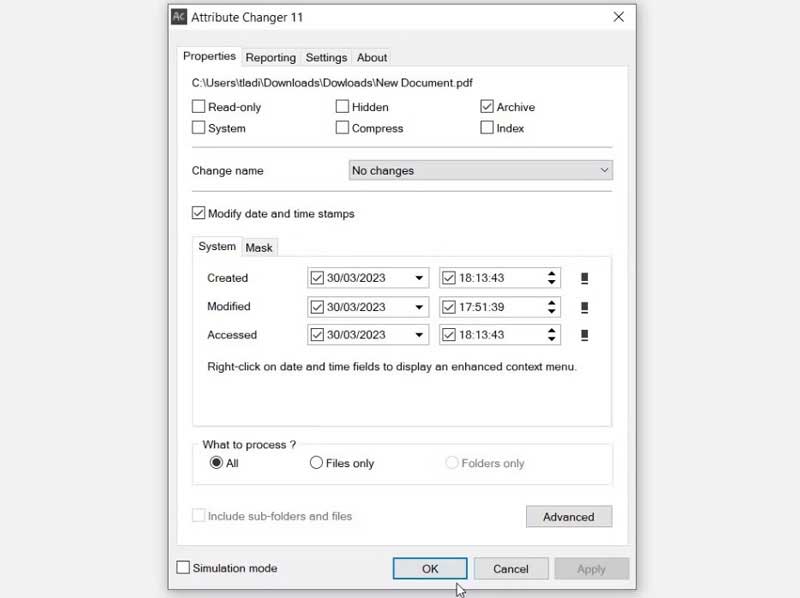
Task: Switch to the Settings tab
Action: coord(326,57)
